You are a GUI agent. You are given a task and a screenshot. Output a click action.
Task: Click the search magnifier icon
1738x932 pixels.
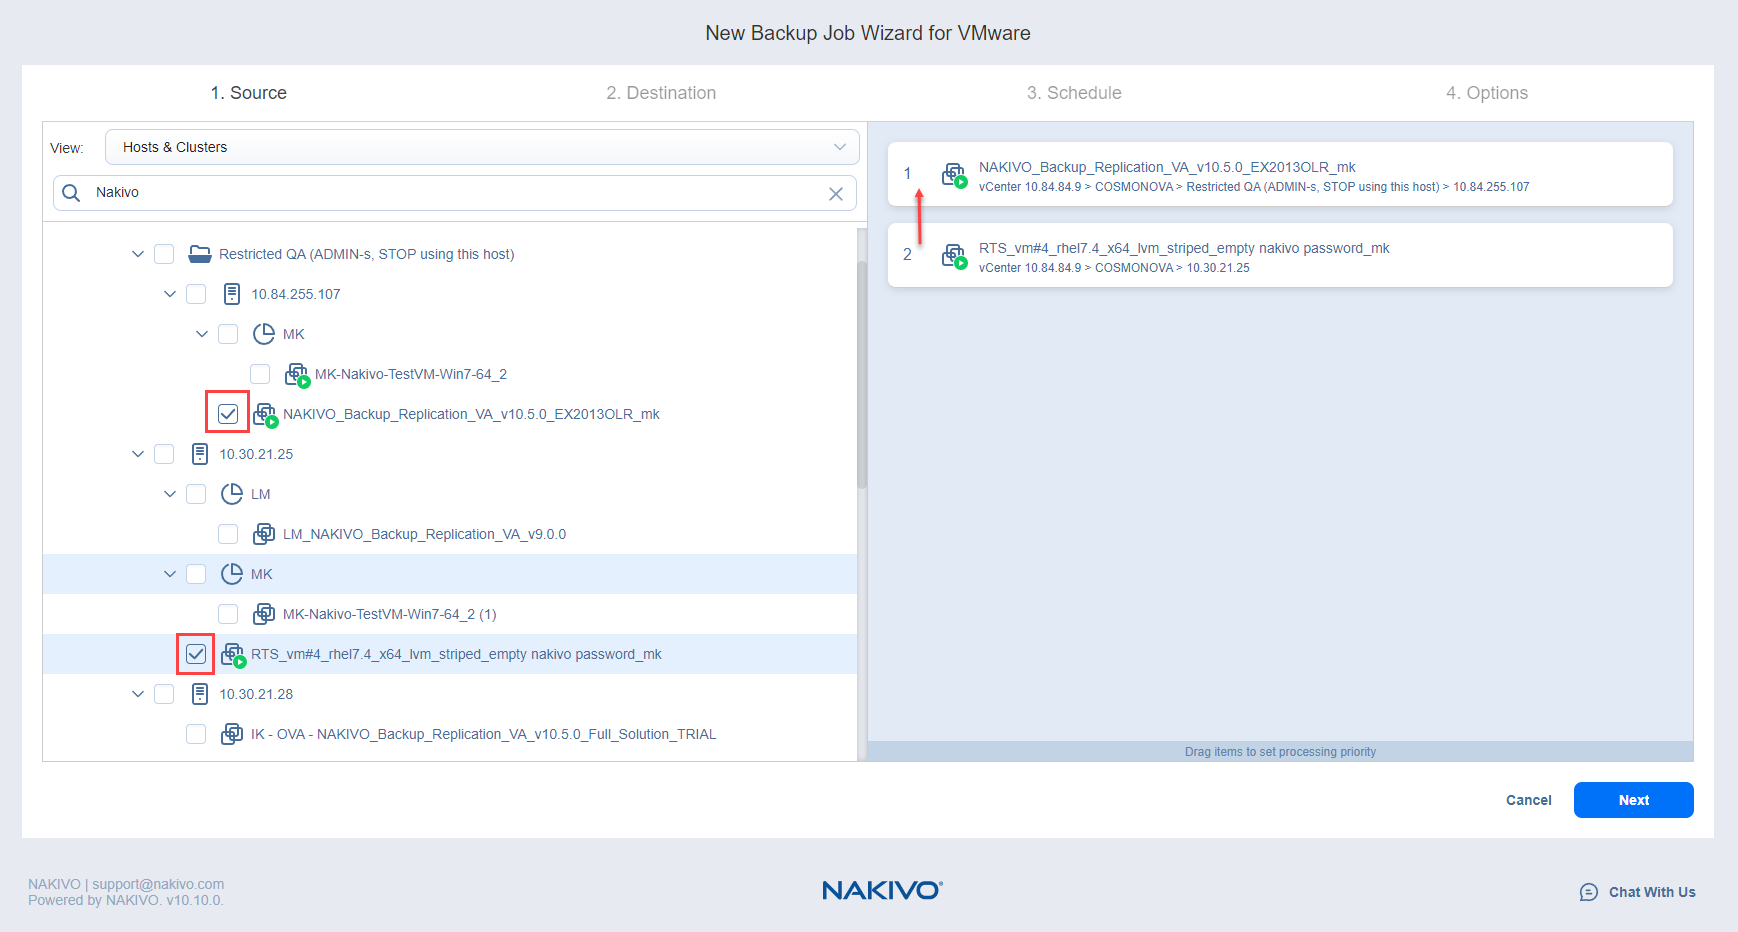[71, 193]
